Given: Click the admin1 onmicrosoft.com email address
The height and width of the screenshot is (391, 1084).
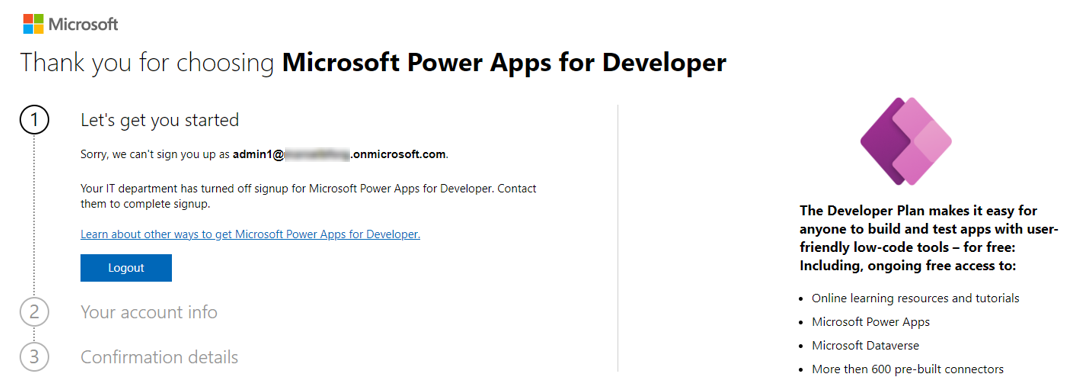Looking at the screenshot, I should [x=340, y=154].
